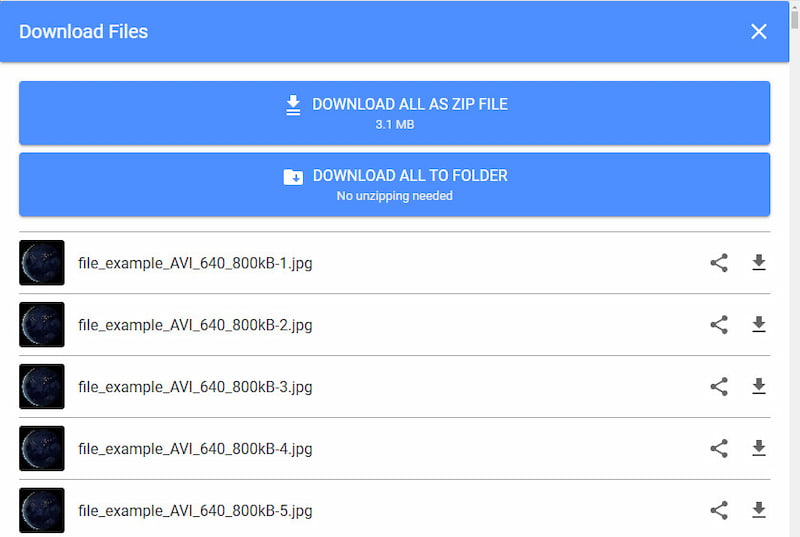The image size is (800, 537).
Task: Select file name file_example_AVI_640_800kB-3.jpg
Action: [x=195, y=387]
